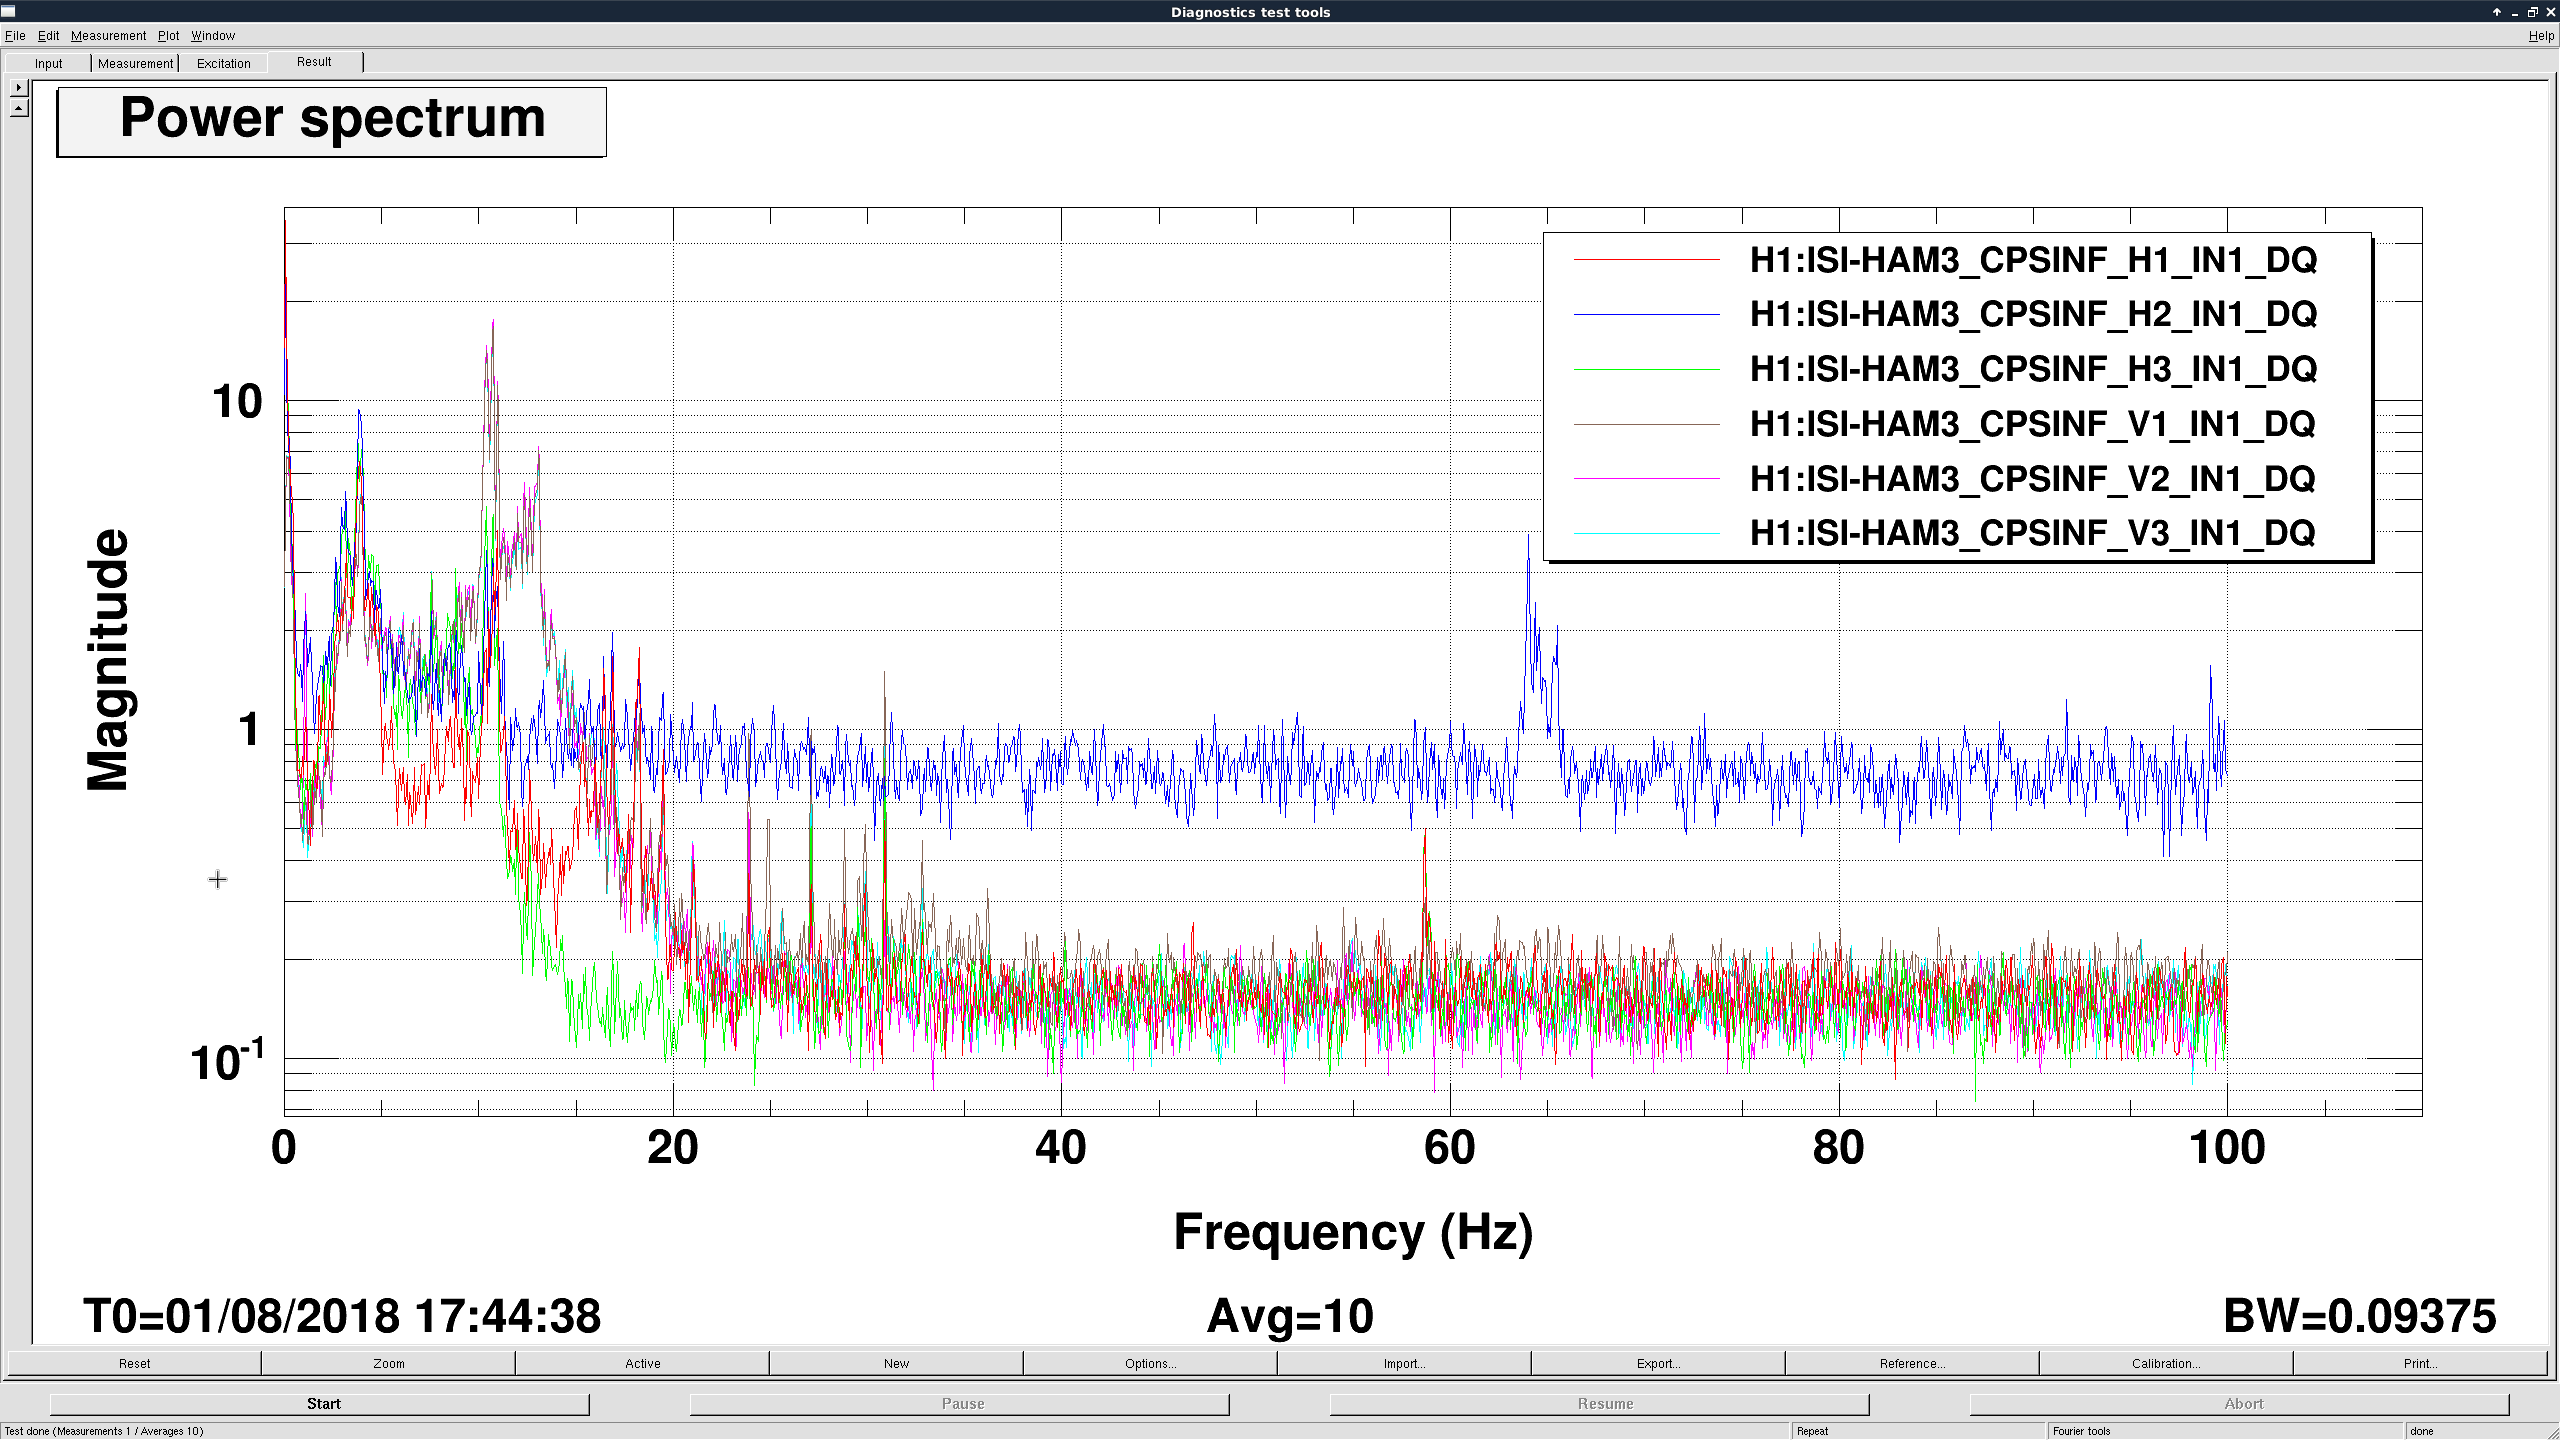Click the Reference... button
This screenshot has width=2560, height=1440.
coord(1912,1363)
